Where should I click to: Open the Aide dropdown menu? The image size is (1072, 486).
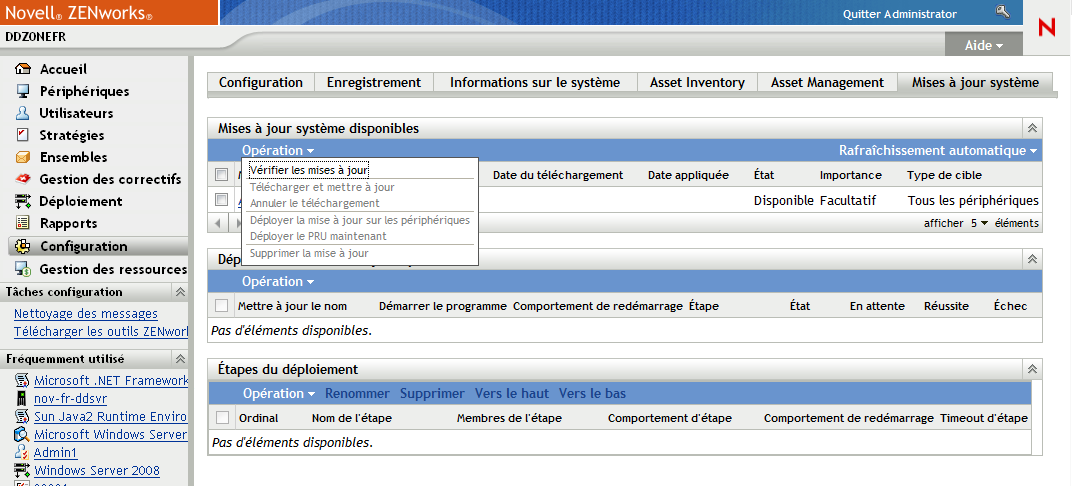tap(984, 46)
